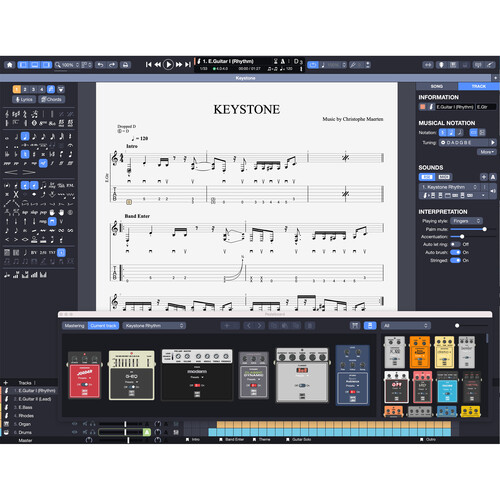Open the Playing style Fingers dropdown
Screen dimensions: 500x500
click(x=466, y=221)
